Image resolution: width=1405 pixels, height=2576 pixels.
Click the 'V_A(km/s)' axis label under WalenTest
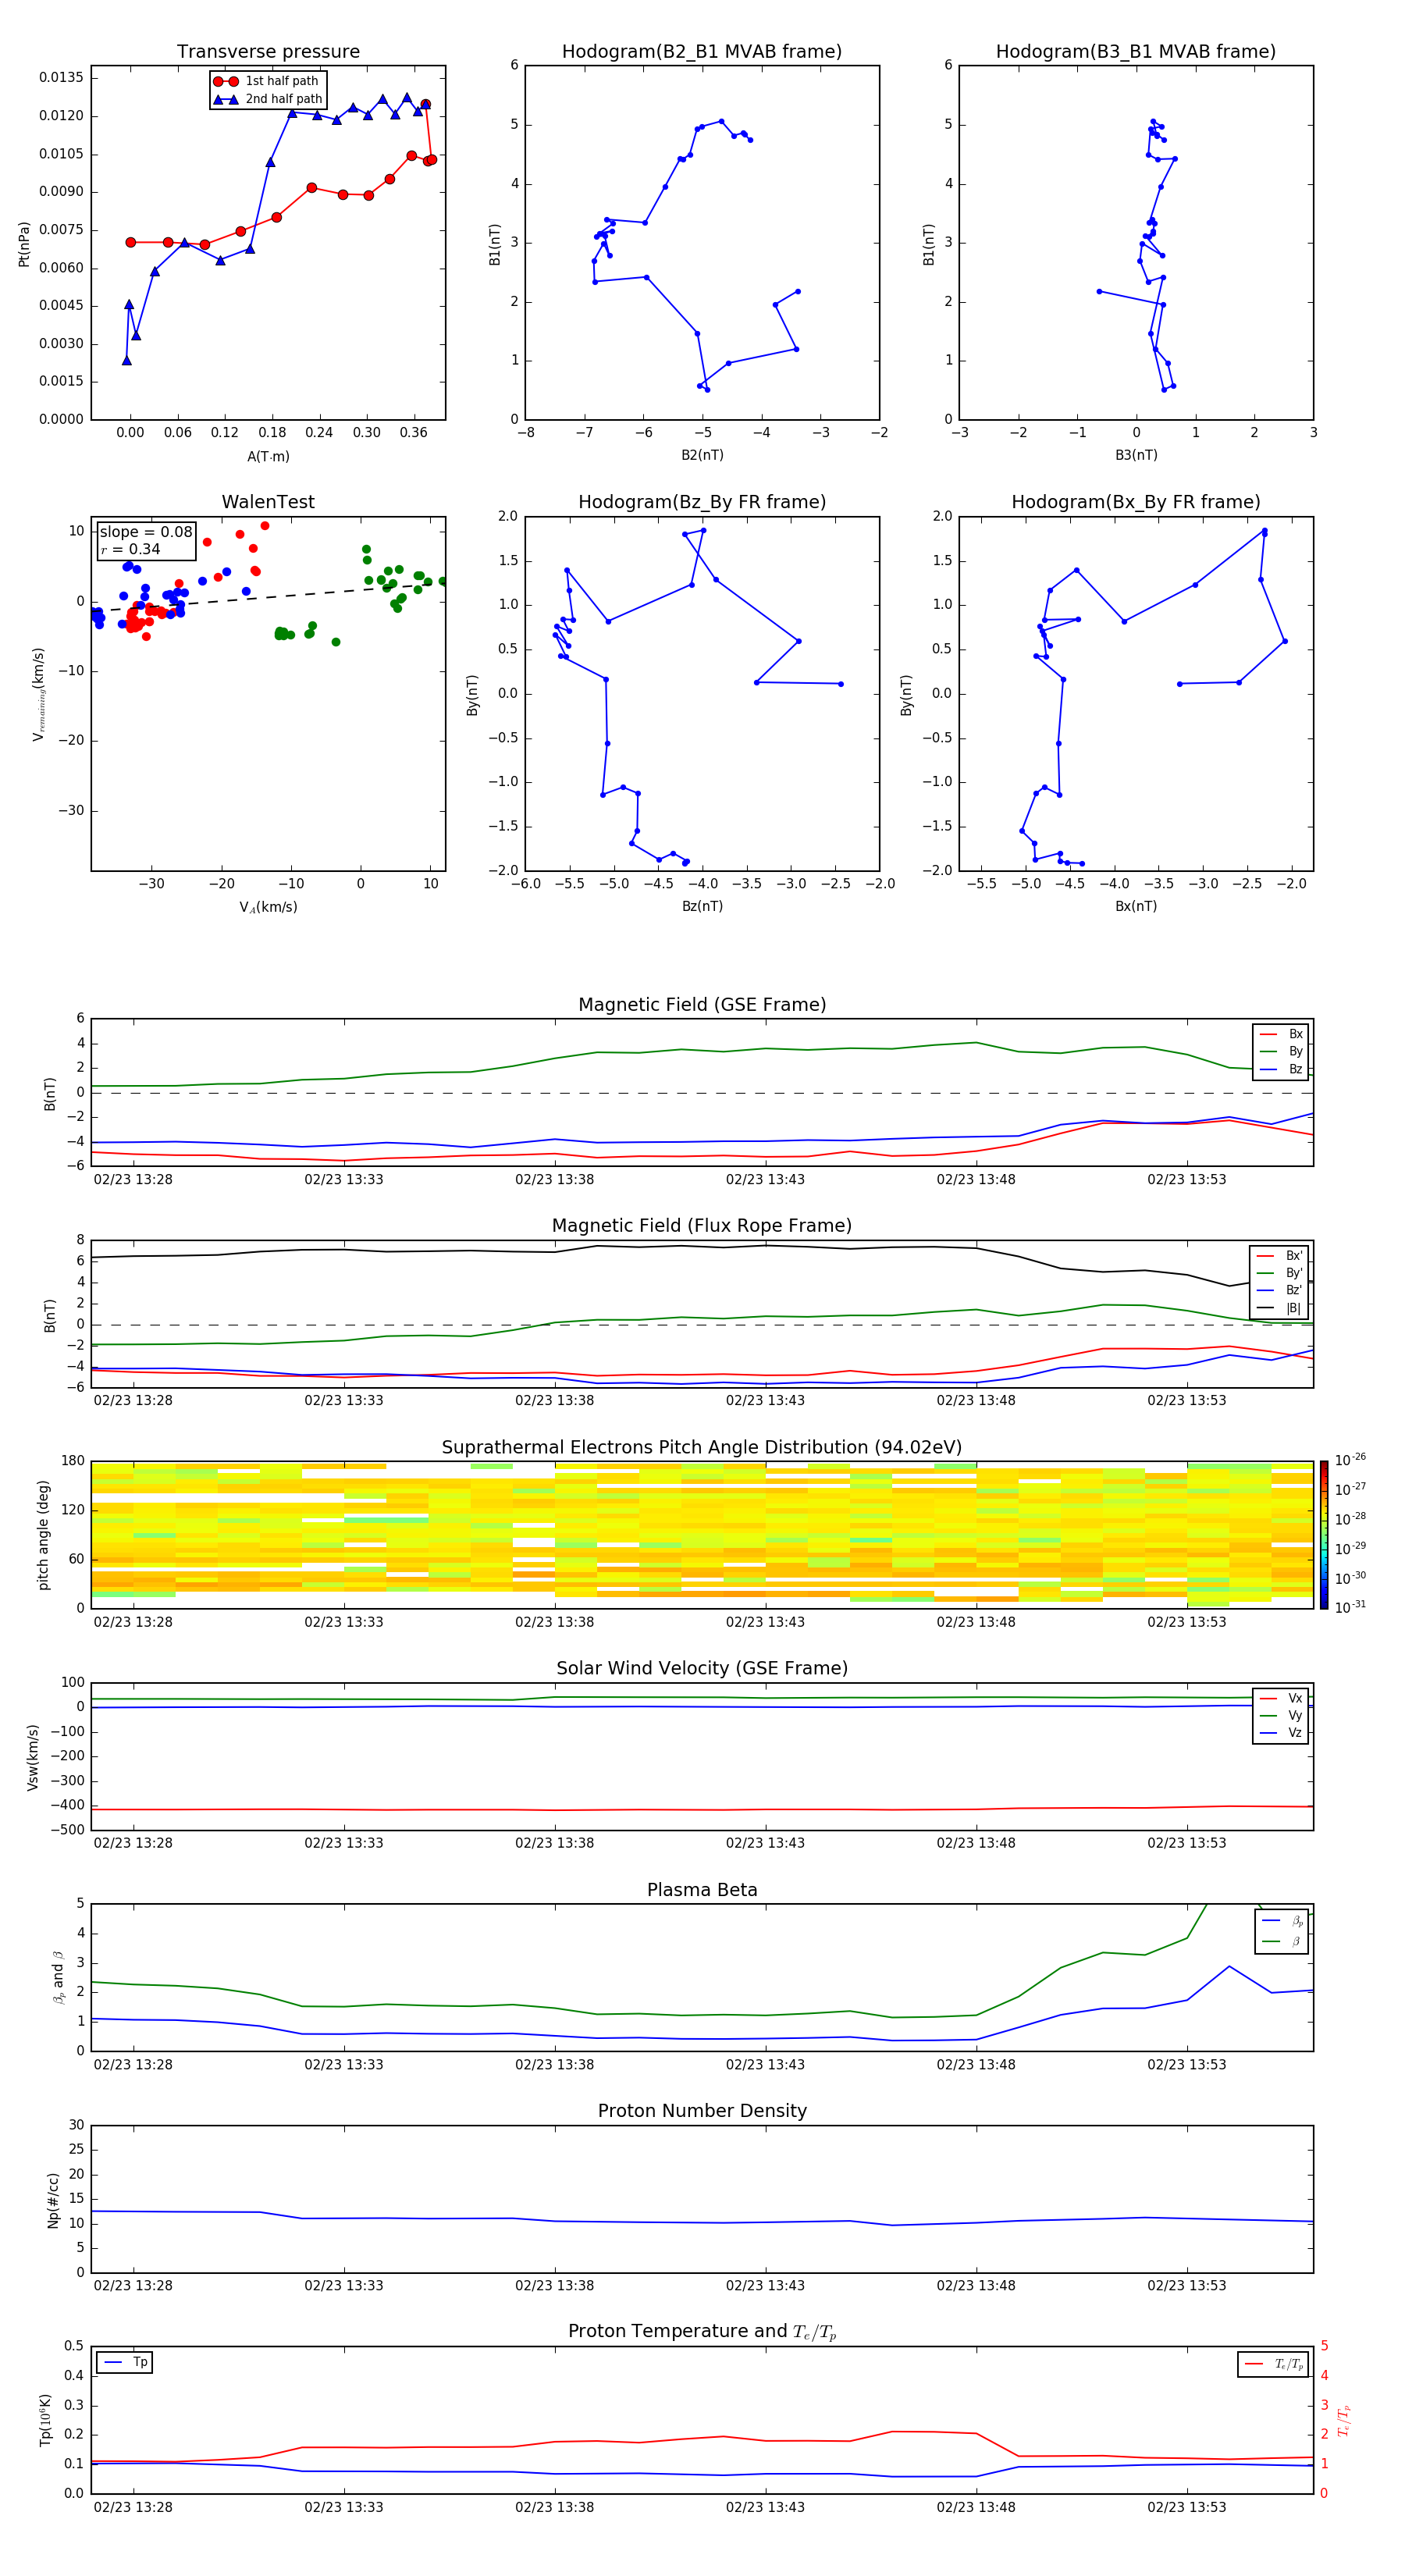click(x=268, y=907)
